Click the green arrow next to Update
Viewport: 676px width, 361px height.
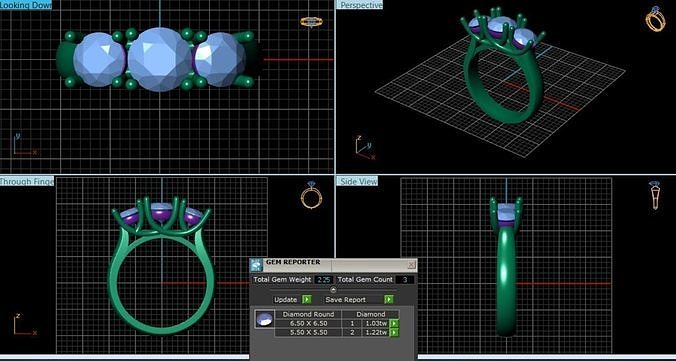coord(307,299)
